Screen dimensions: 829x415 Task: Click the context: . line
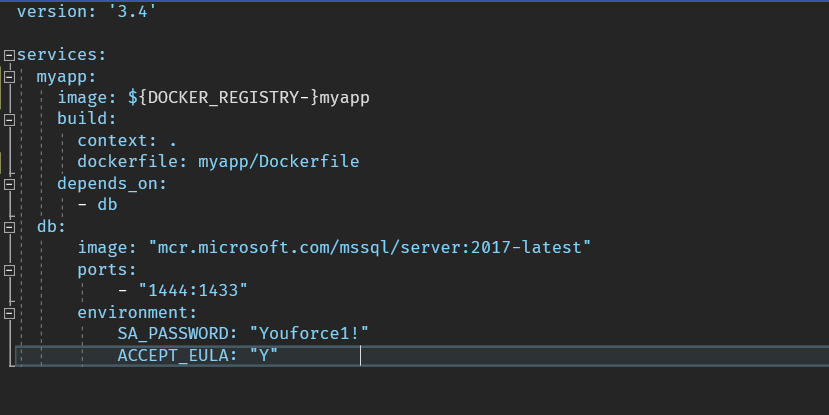pyautogui.click(x=127, y=141)
